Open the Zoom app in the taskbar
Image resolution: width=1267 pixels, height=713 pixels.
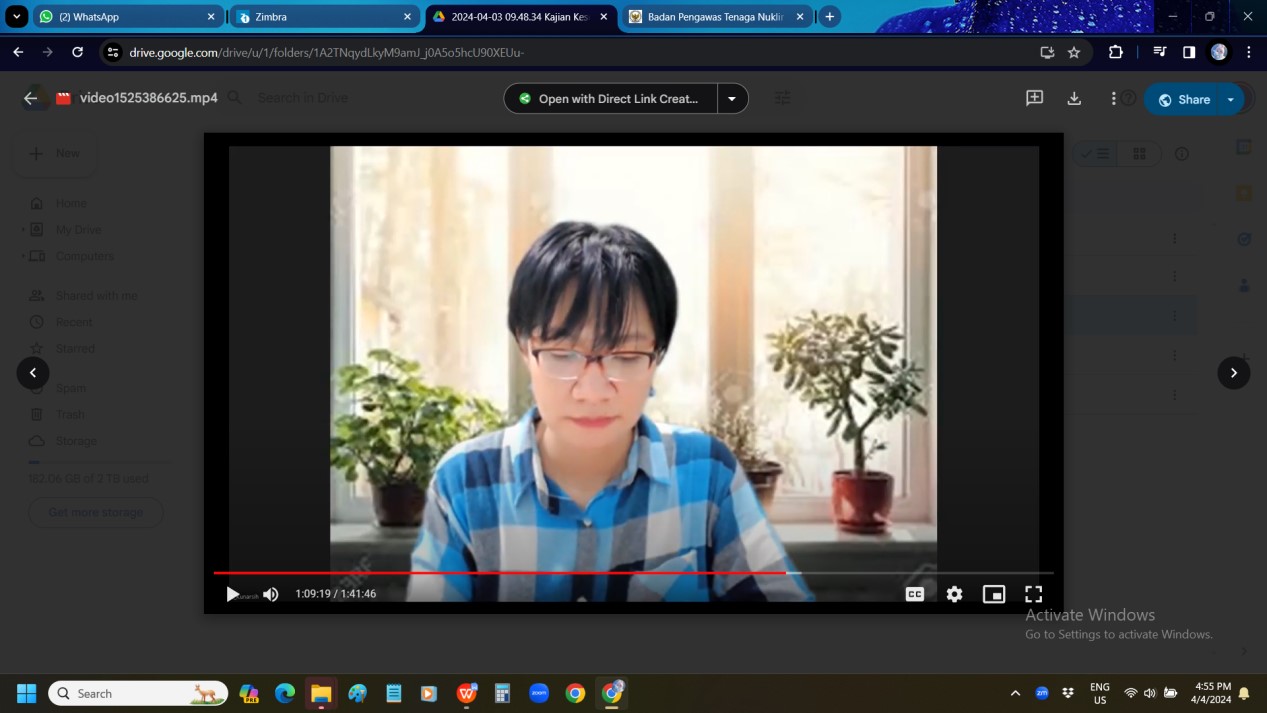[539, 693]
